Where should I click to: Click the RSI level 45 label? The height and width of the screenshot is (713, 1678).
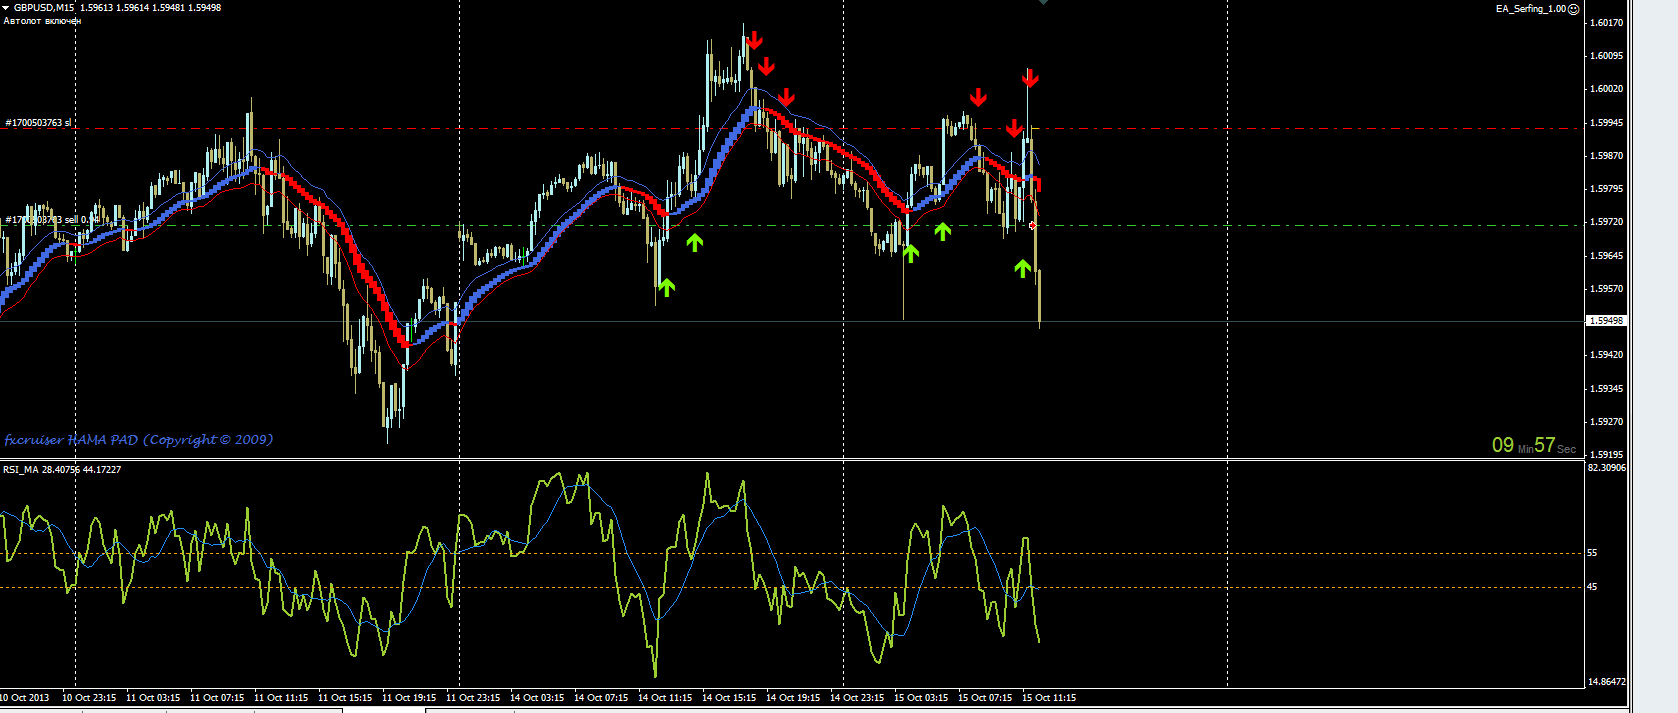[x=1593, y=587]
